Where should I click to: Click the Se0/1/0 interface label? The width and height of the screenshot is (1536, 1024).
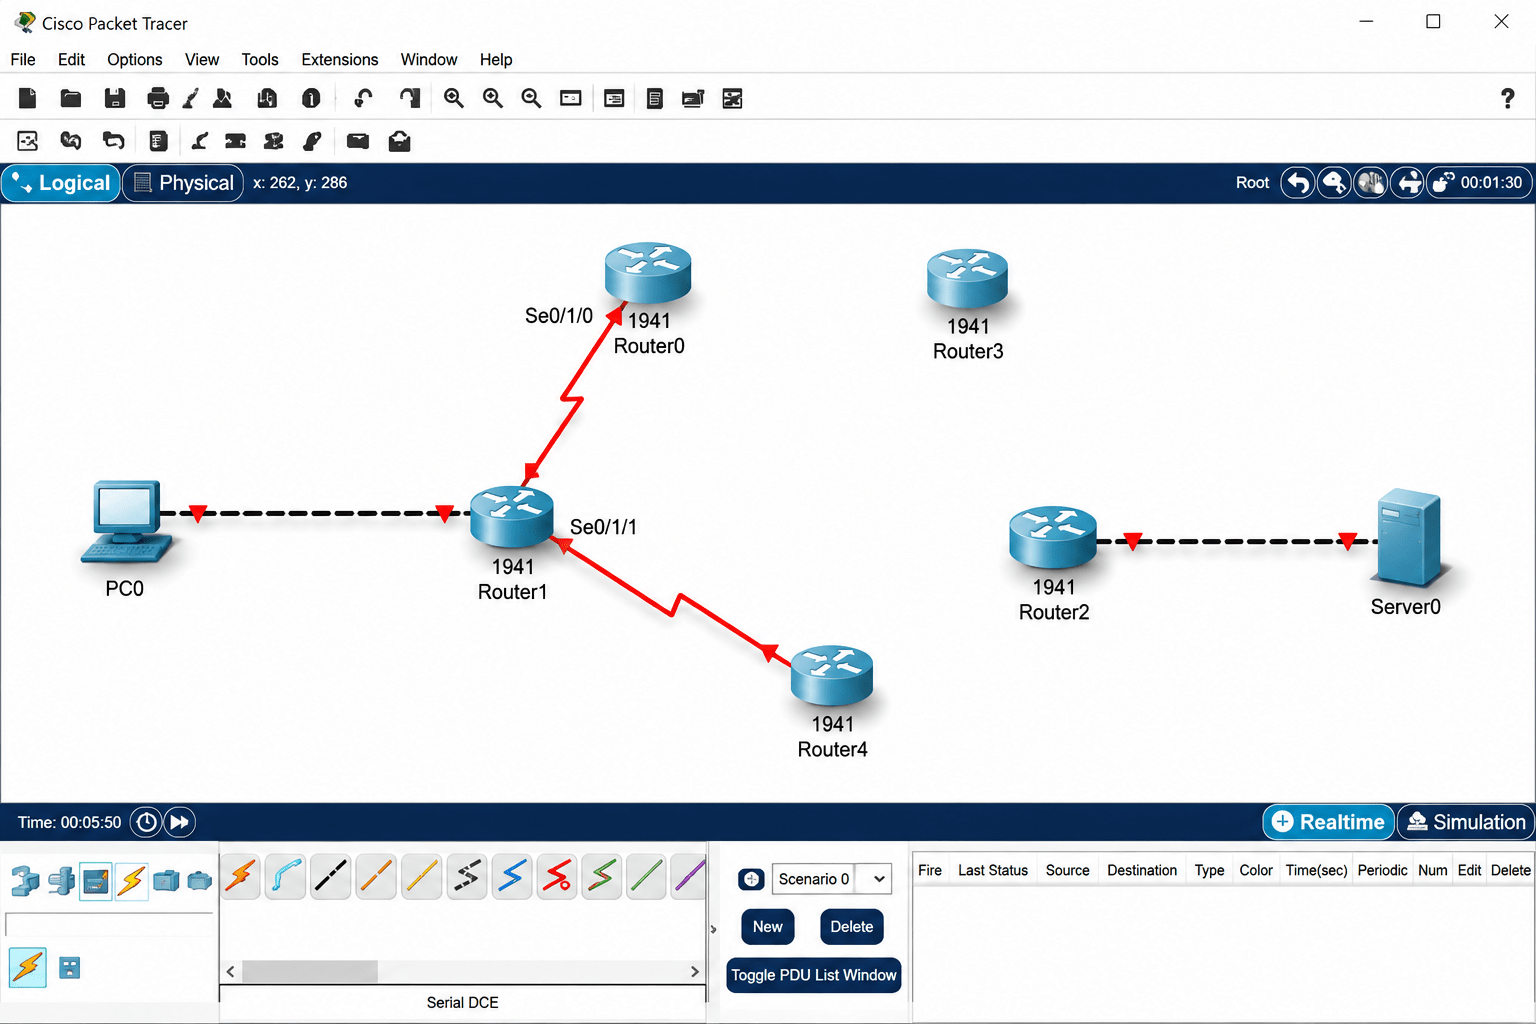559,316
